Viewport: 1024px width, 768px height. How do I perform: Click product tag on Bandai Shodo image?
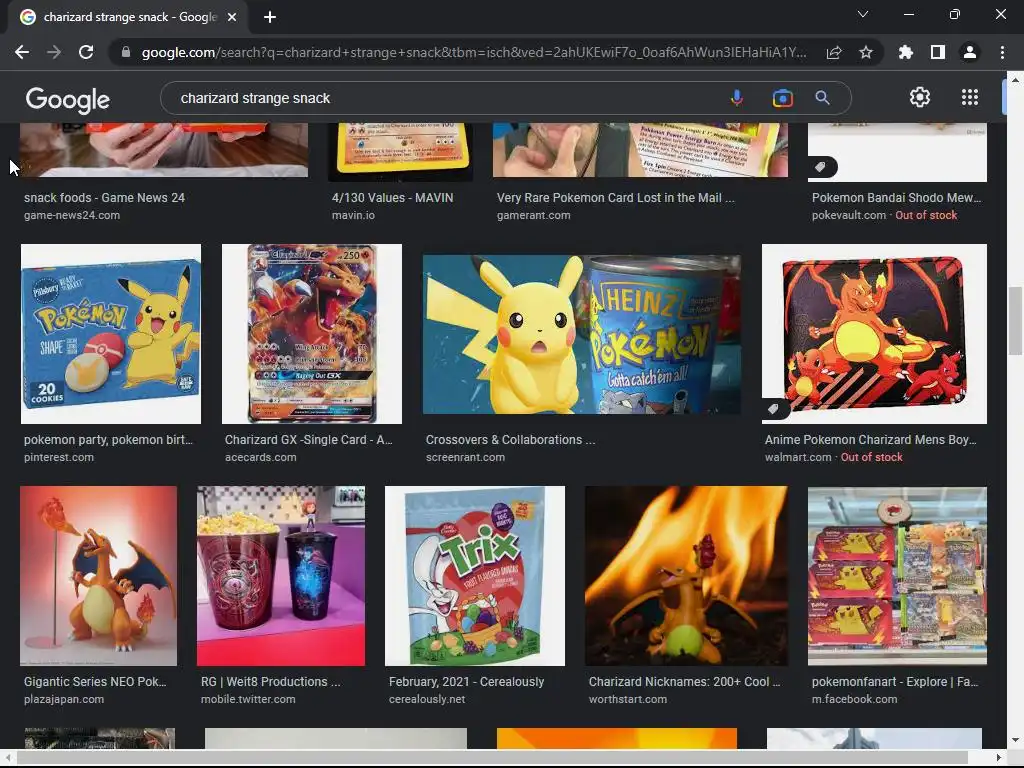(820, 167)
